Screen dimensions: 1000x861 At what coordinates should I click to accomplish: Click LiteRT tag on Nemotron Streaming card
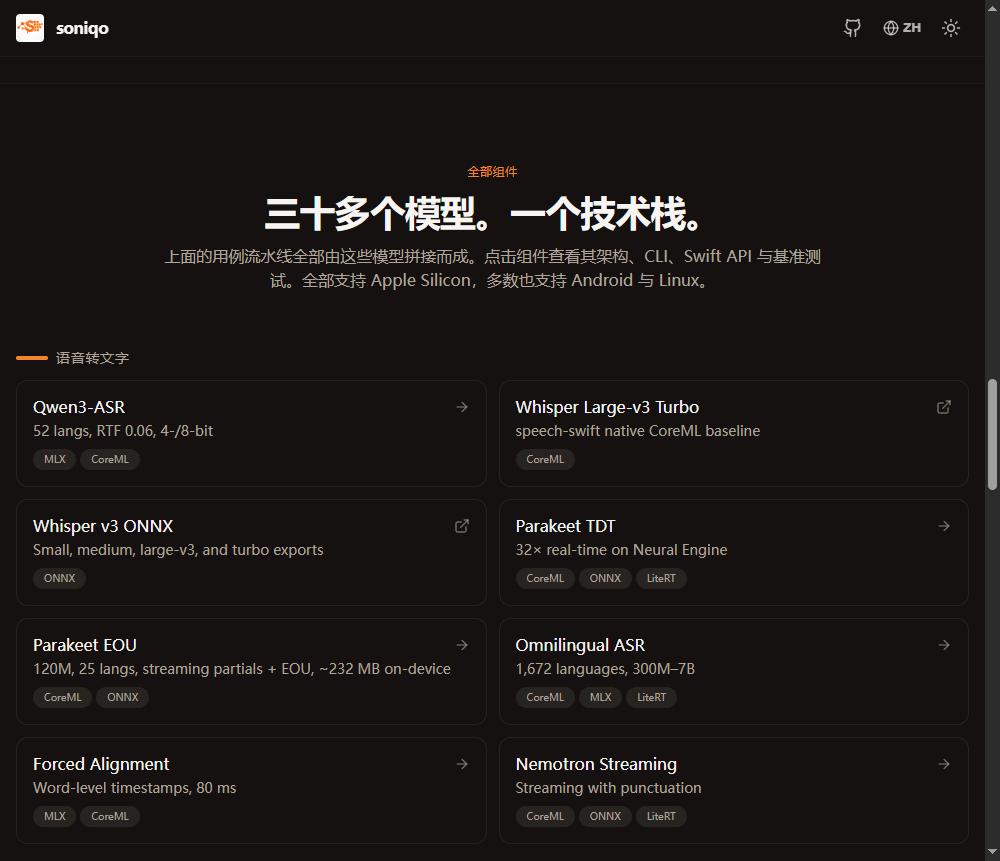(661, 816)
